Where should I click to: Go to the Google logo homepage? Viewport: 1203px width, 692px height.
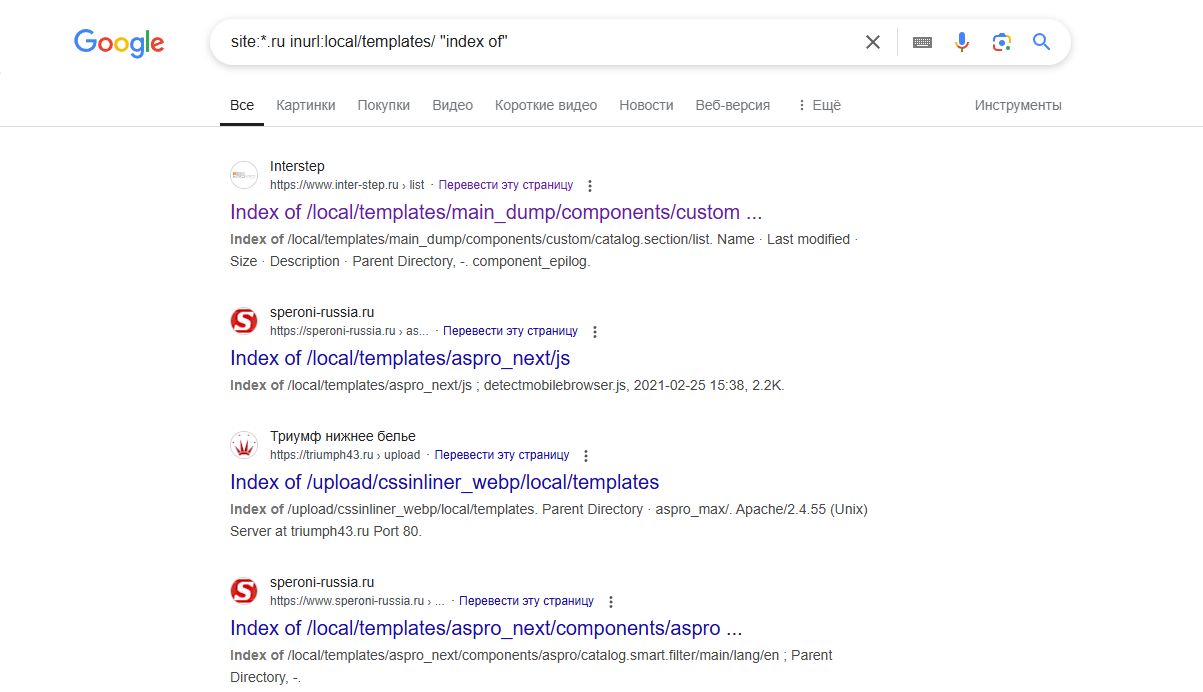pos(119,43)
